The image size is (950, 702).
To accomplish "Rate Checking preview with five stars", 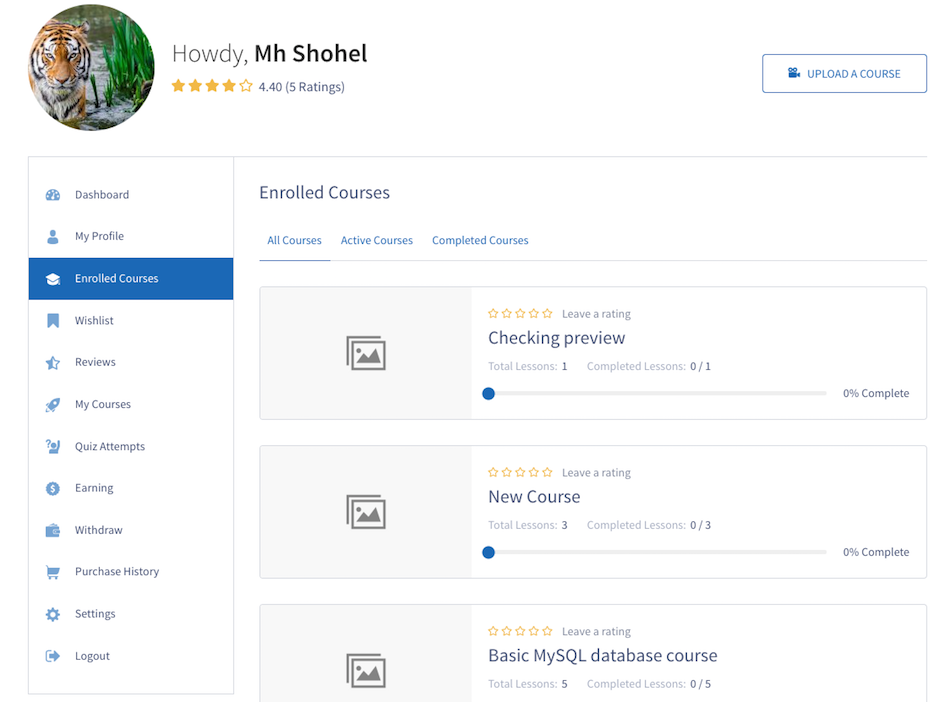I will point(547,314).
